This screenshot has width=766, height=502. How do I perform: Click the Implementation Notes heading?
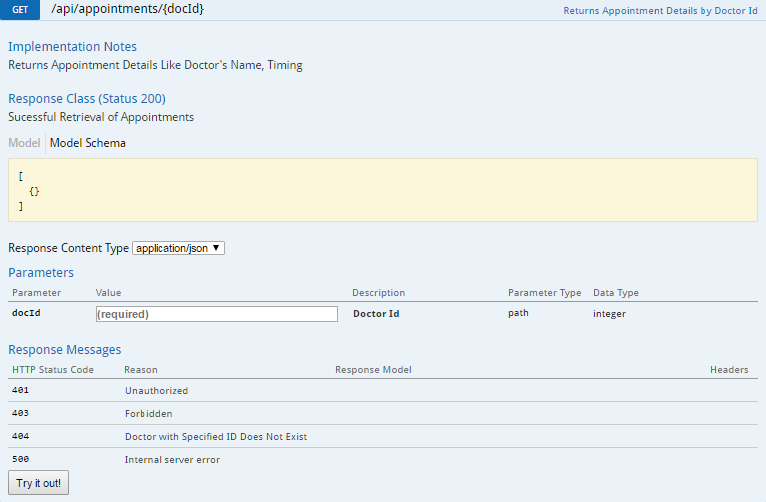(72, 47)
